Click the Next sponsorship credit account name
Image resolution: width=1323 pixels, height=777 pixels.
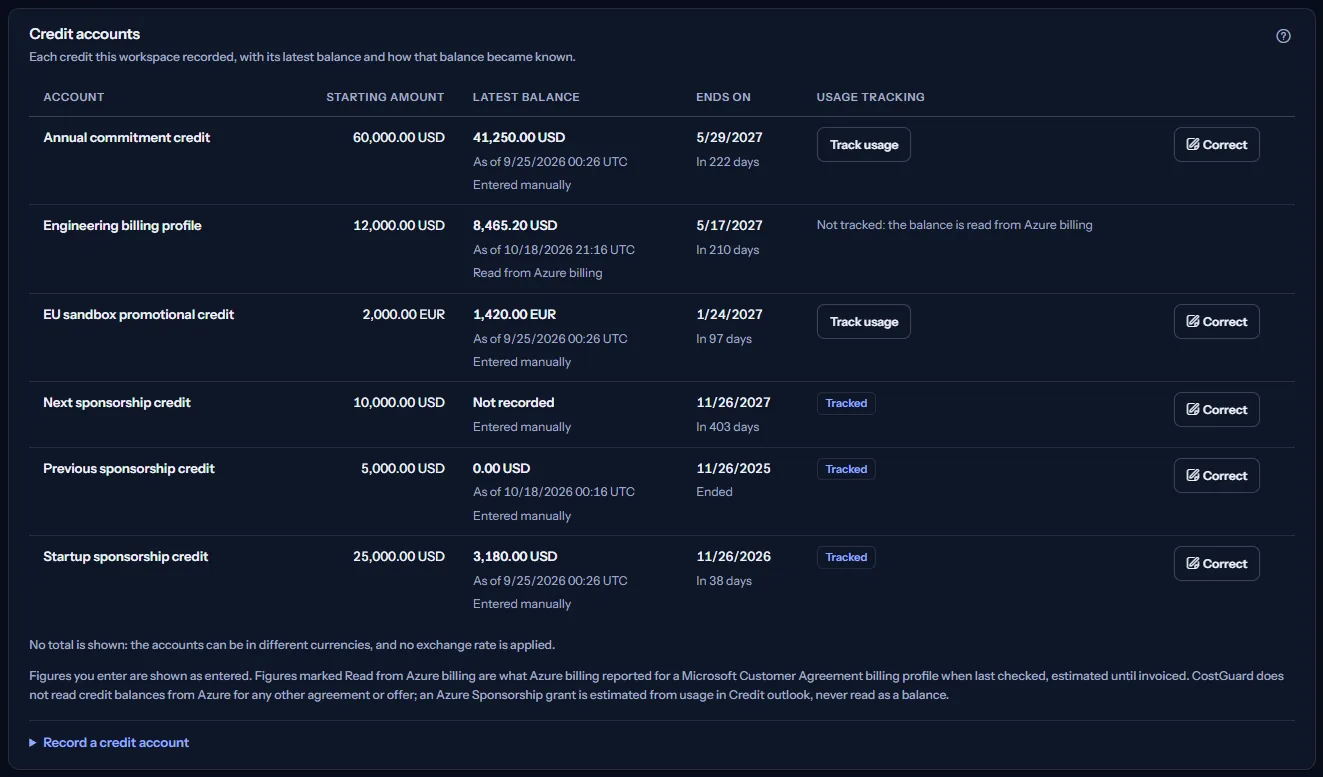(x=117, y=403)
